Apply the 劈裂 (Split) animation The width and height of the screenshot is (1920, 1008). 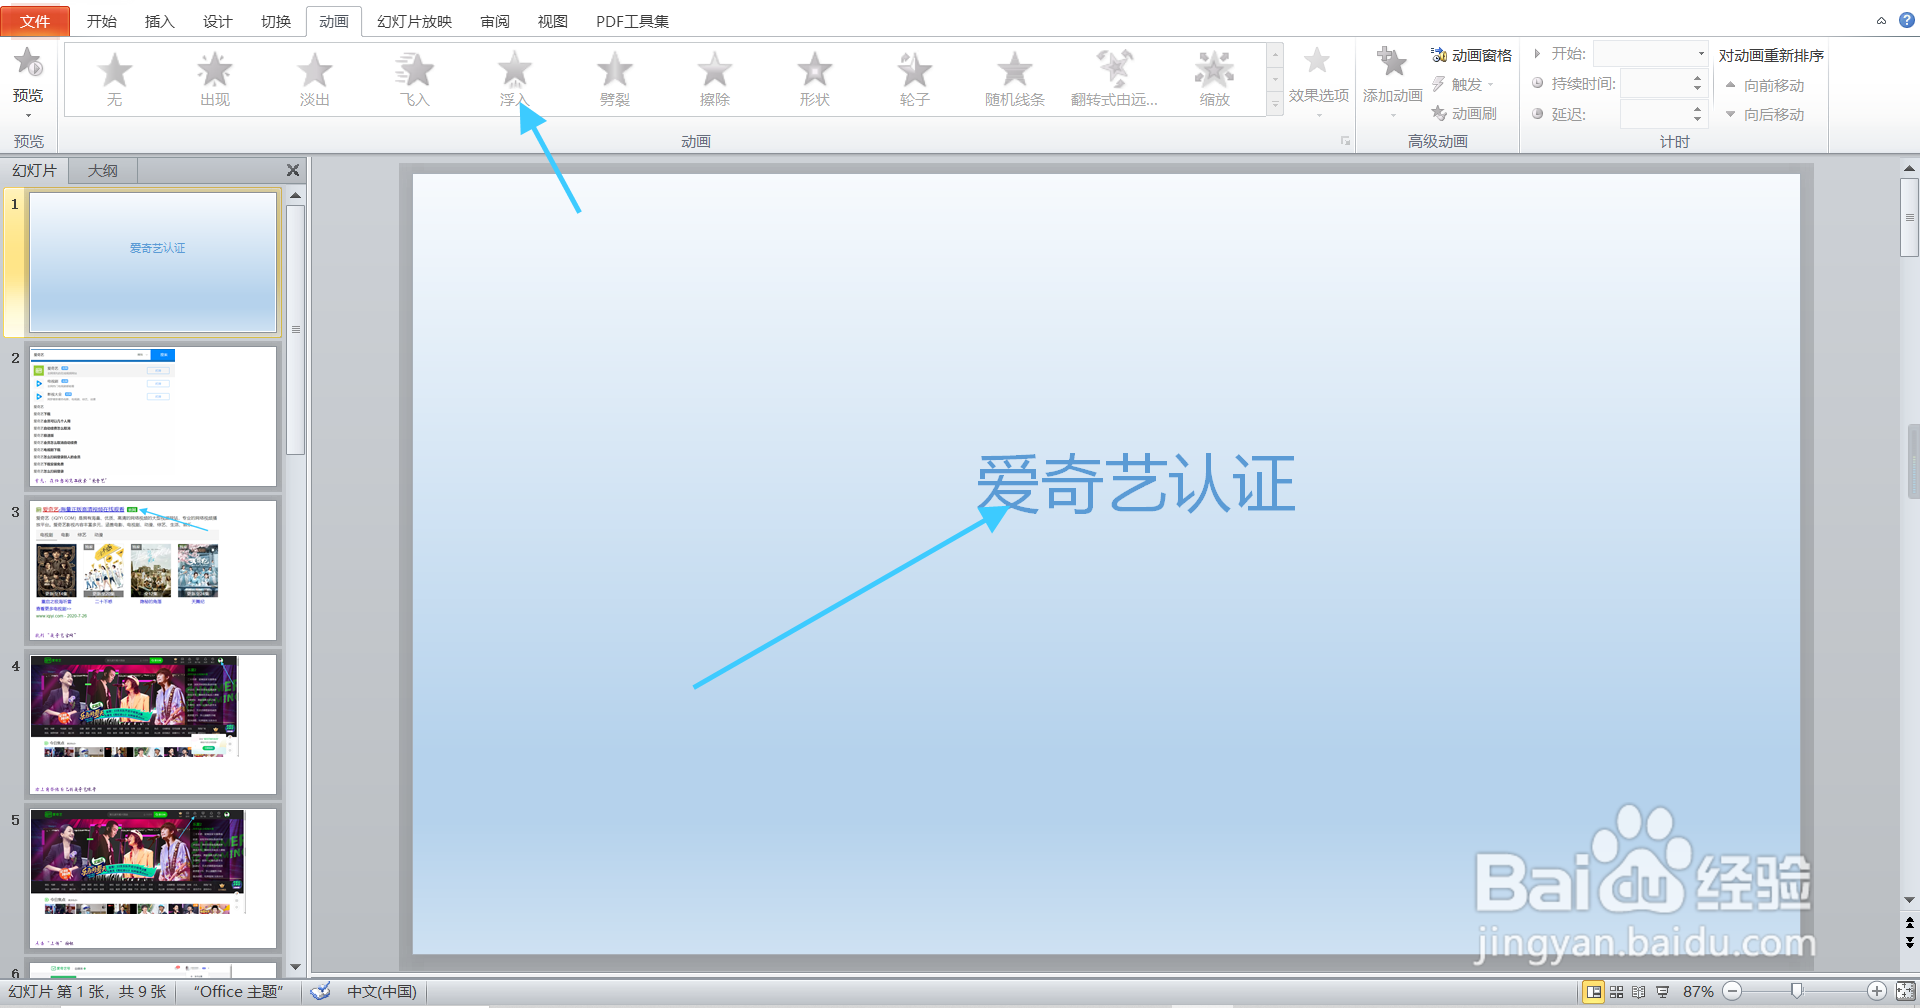click(615, 80)
